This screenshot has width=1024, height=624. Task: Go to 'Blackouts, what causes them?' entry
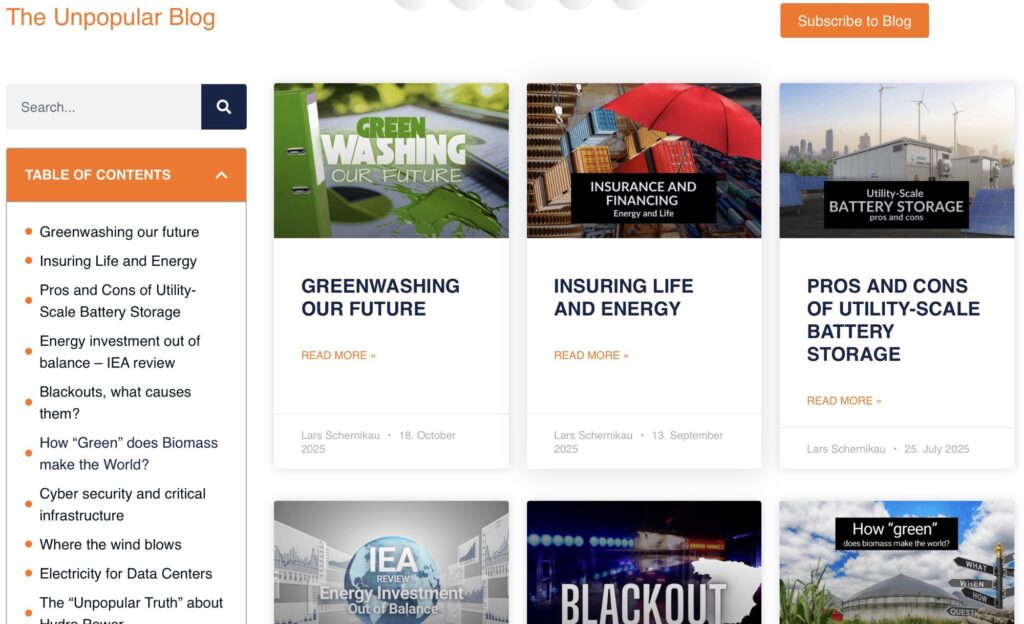click(115, 403)
